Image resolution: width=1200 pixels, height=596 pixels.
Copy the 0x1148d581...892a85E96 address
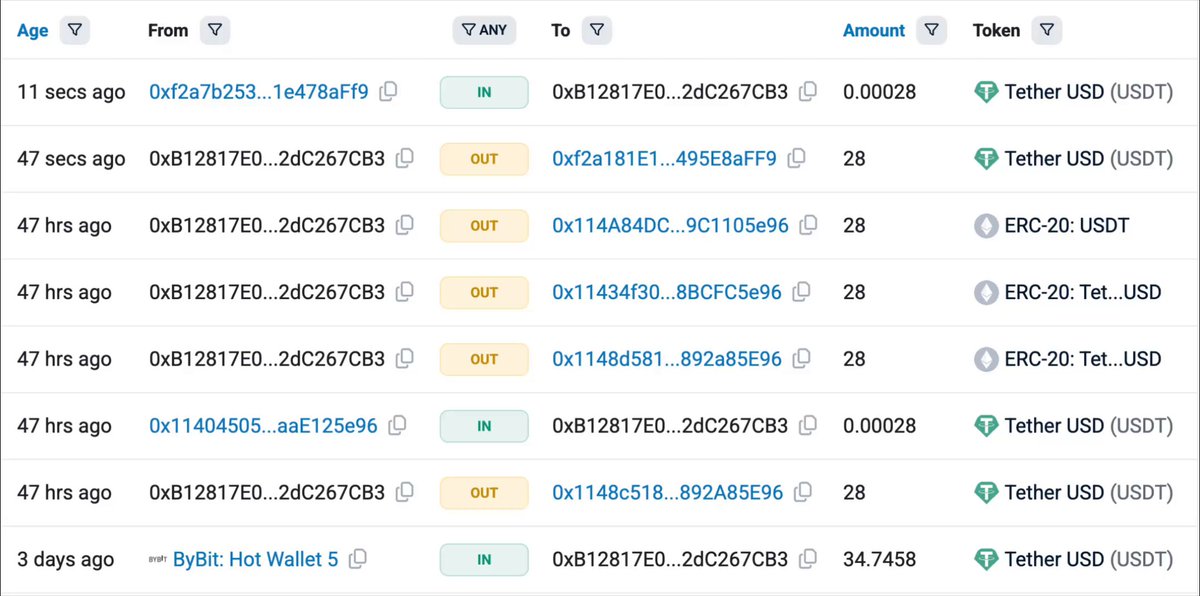point(803,359)
